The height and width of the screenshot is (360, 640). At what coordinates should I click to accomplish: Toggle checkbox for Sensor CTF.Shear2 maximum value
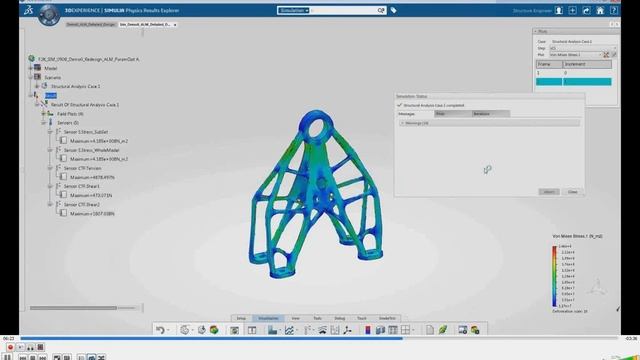pos(63,213)
